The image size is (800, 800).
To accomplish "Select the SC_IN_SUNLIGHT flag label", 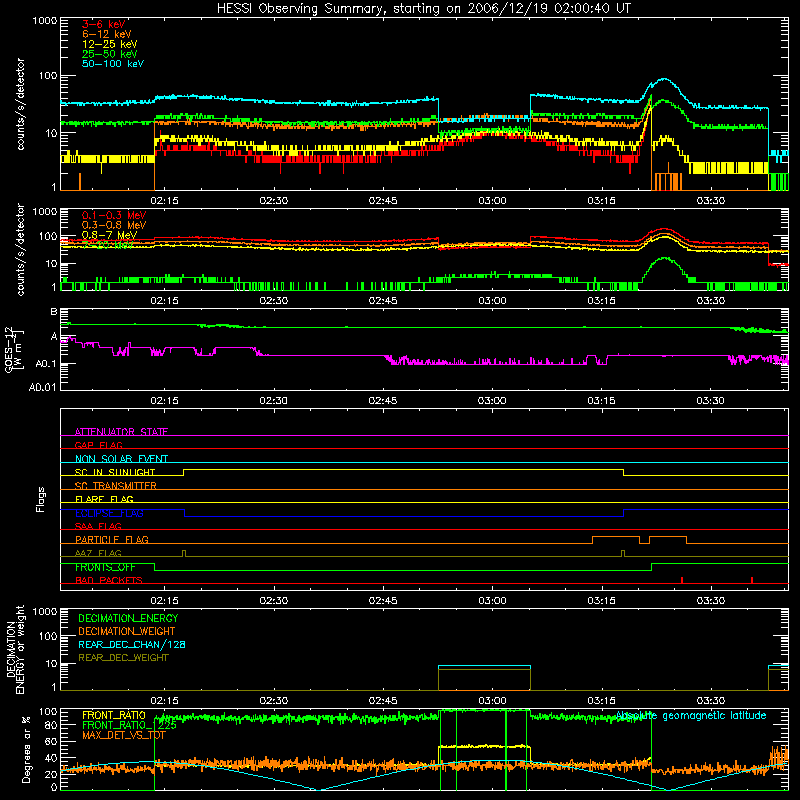I will 115,472.
